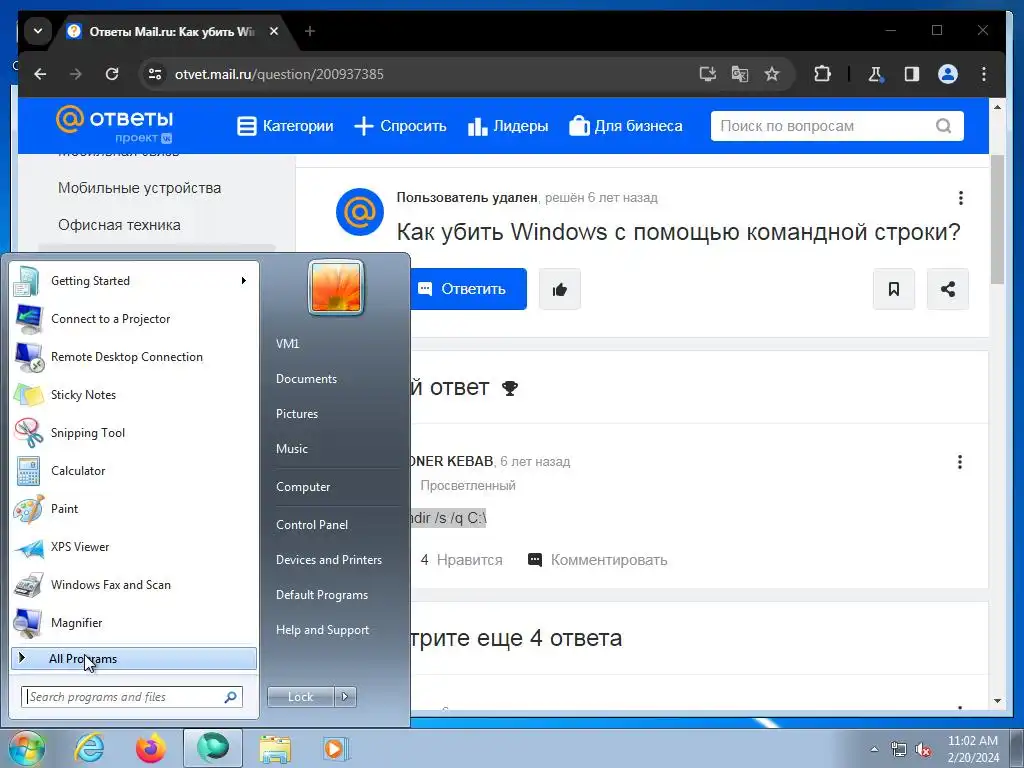Open Windows Fax and Scan
Screen dimensions: 1024x768
(x=134, y=584)
